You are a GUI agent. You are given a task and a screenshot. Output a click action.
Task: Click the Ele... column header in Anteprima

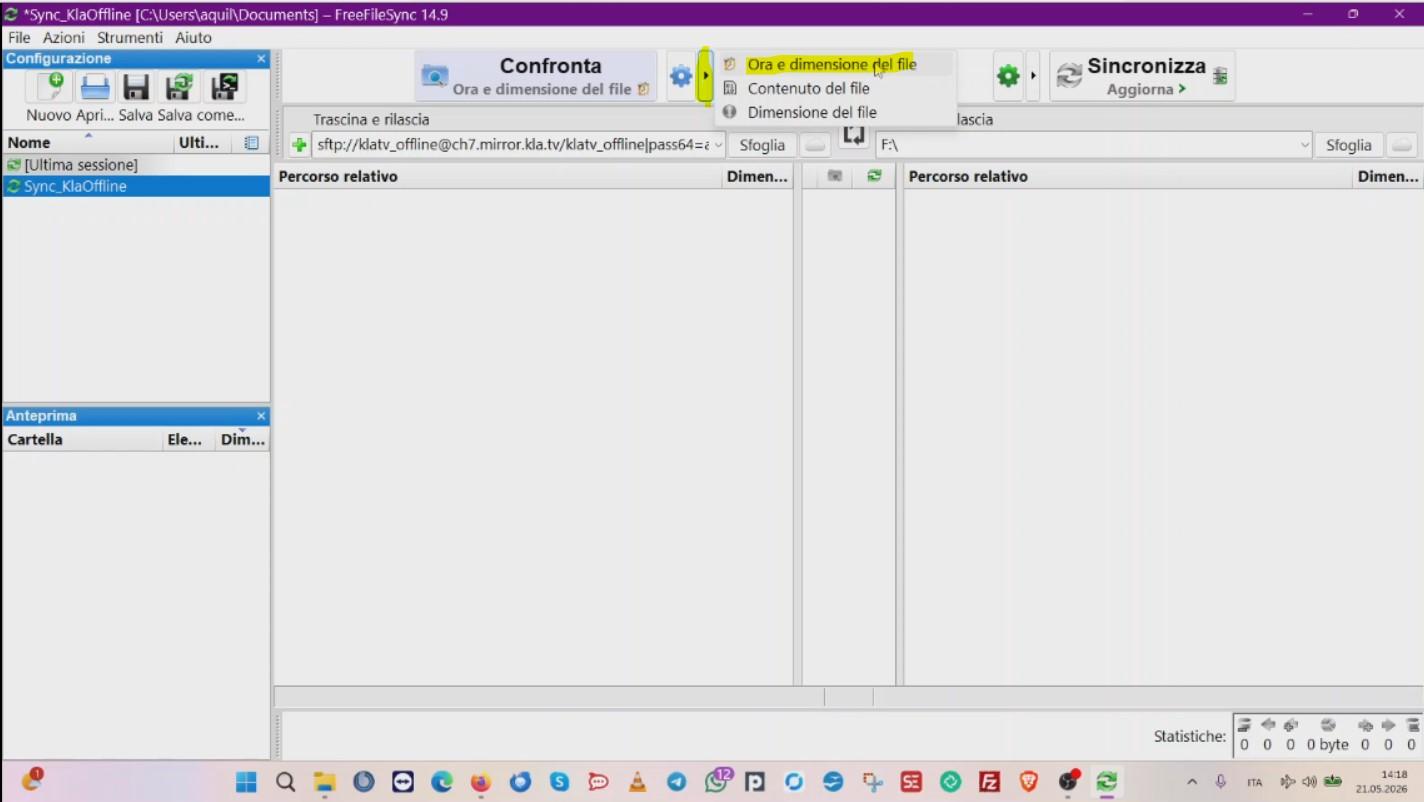coord(188,440)
